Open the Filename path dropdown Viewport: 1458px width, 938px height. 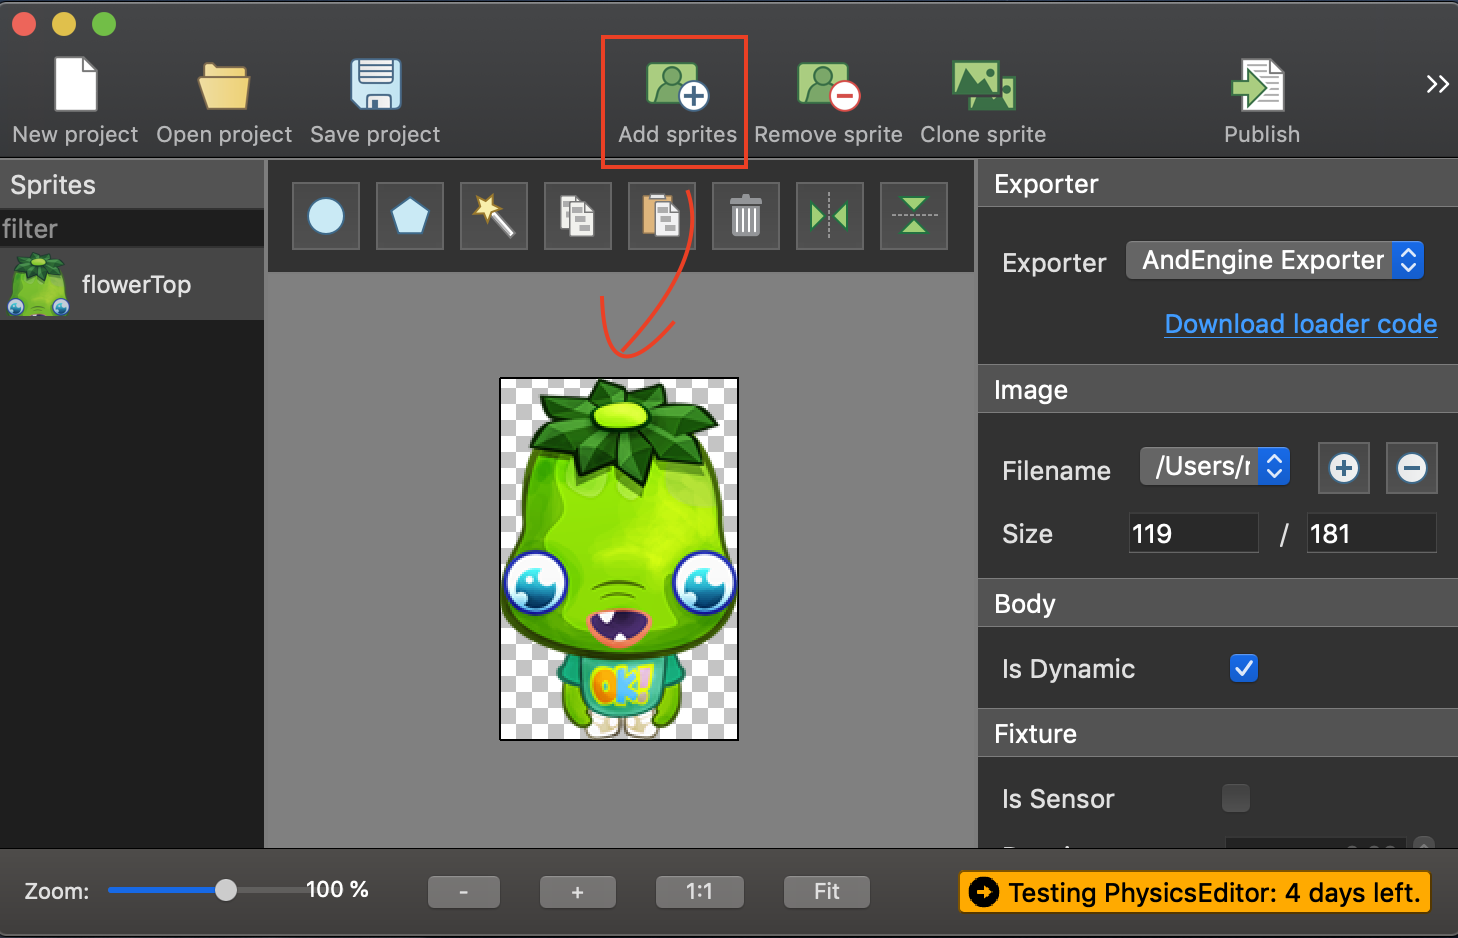(1215, 467)
